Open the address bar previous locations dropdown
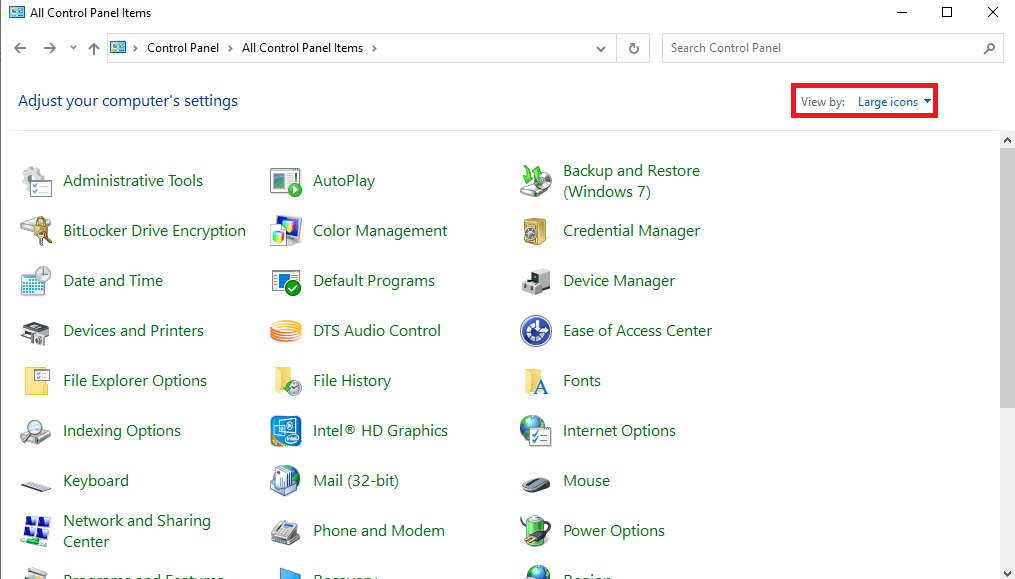 coord(600,48)
